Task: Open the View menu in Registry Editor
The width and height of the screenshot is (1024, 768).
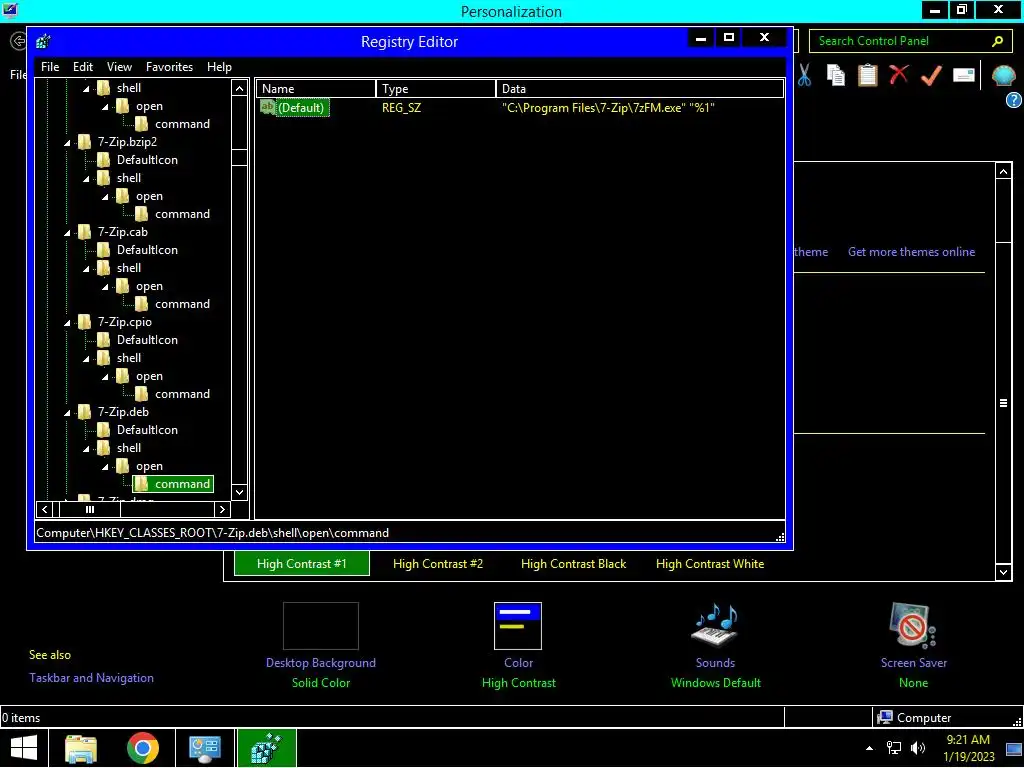Action: [120, 67]
